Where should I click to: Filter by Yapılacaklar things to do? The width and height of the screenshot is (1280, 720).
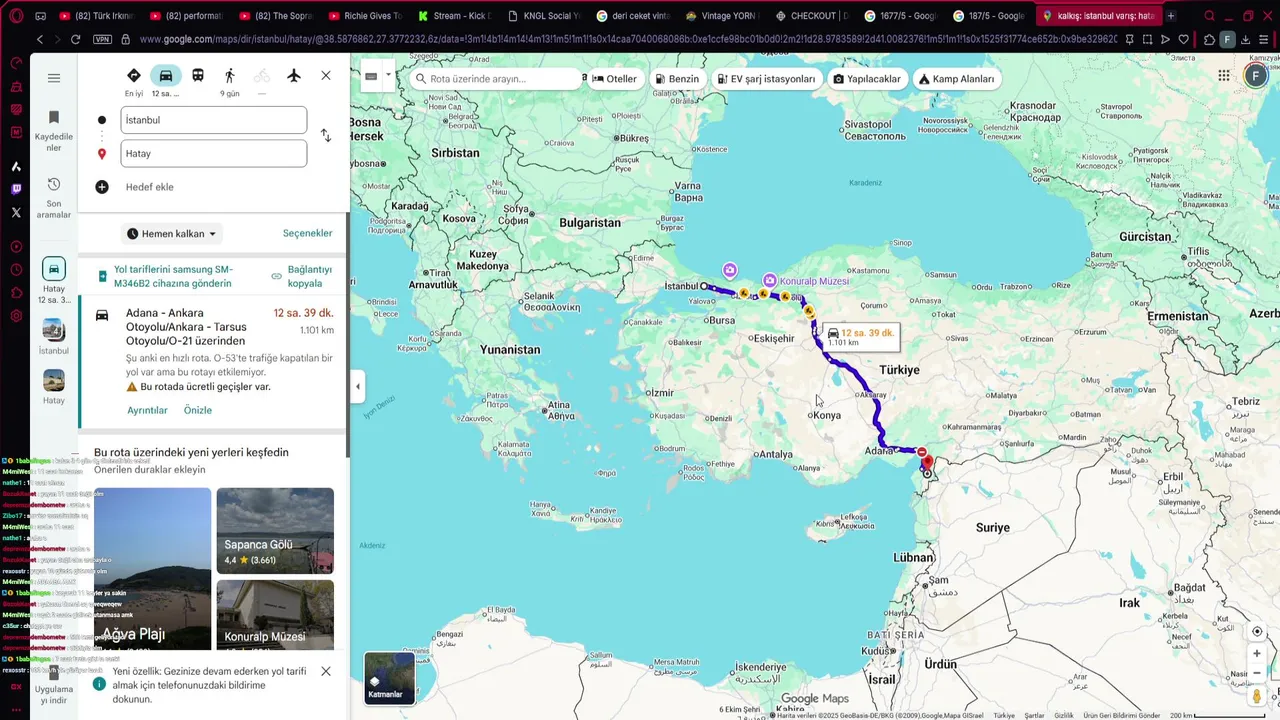click(867, 79)
